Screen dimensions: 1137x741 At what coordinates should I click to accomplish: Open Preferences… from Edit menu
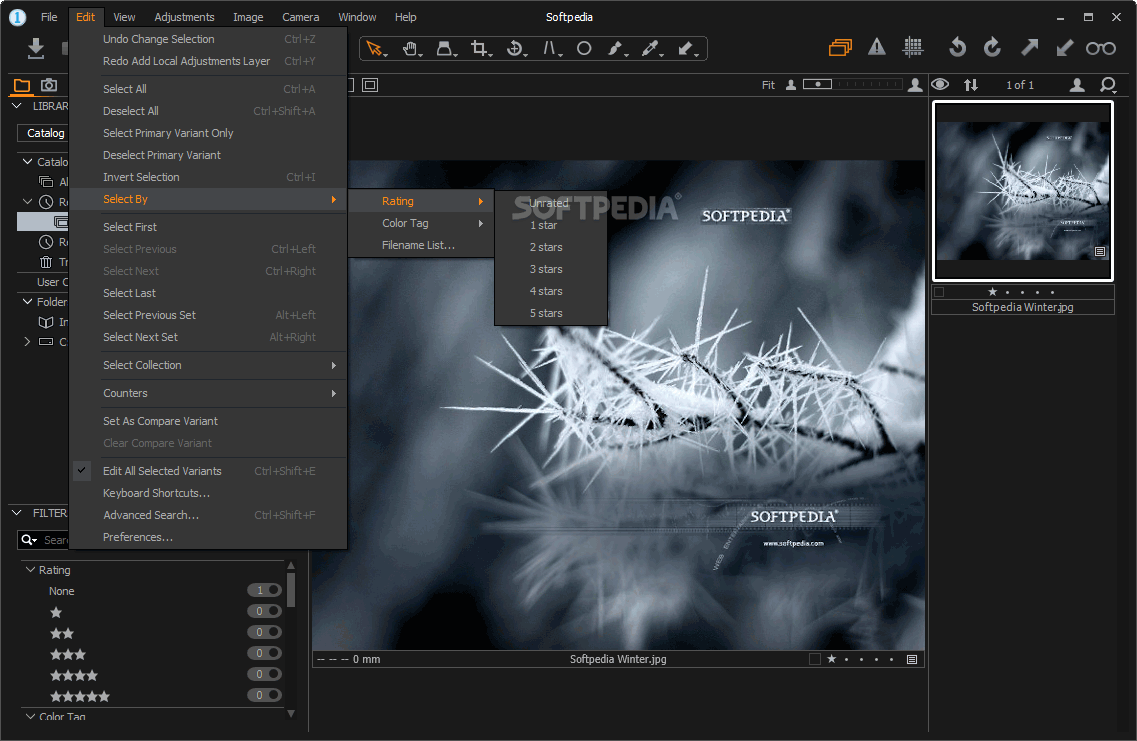[x=207, y=537]
